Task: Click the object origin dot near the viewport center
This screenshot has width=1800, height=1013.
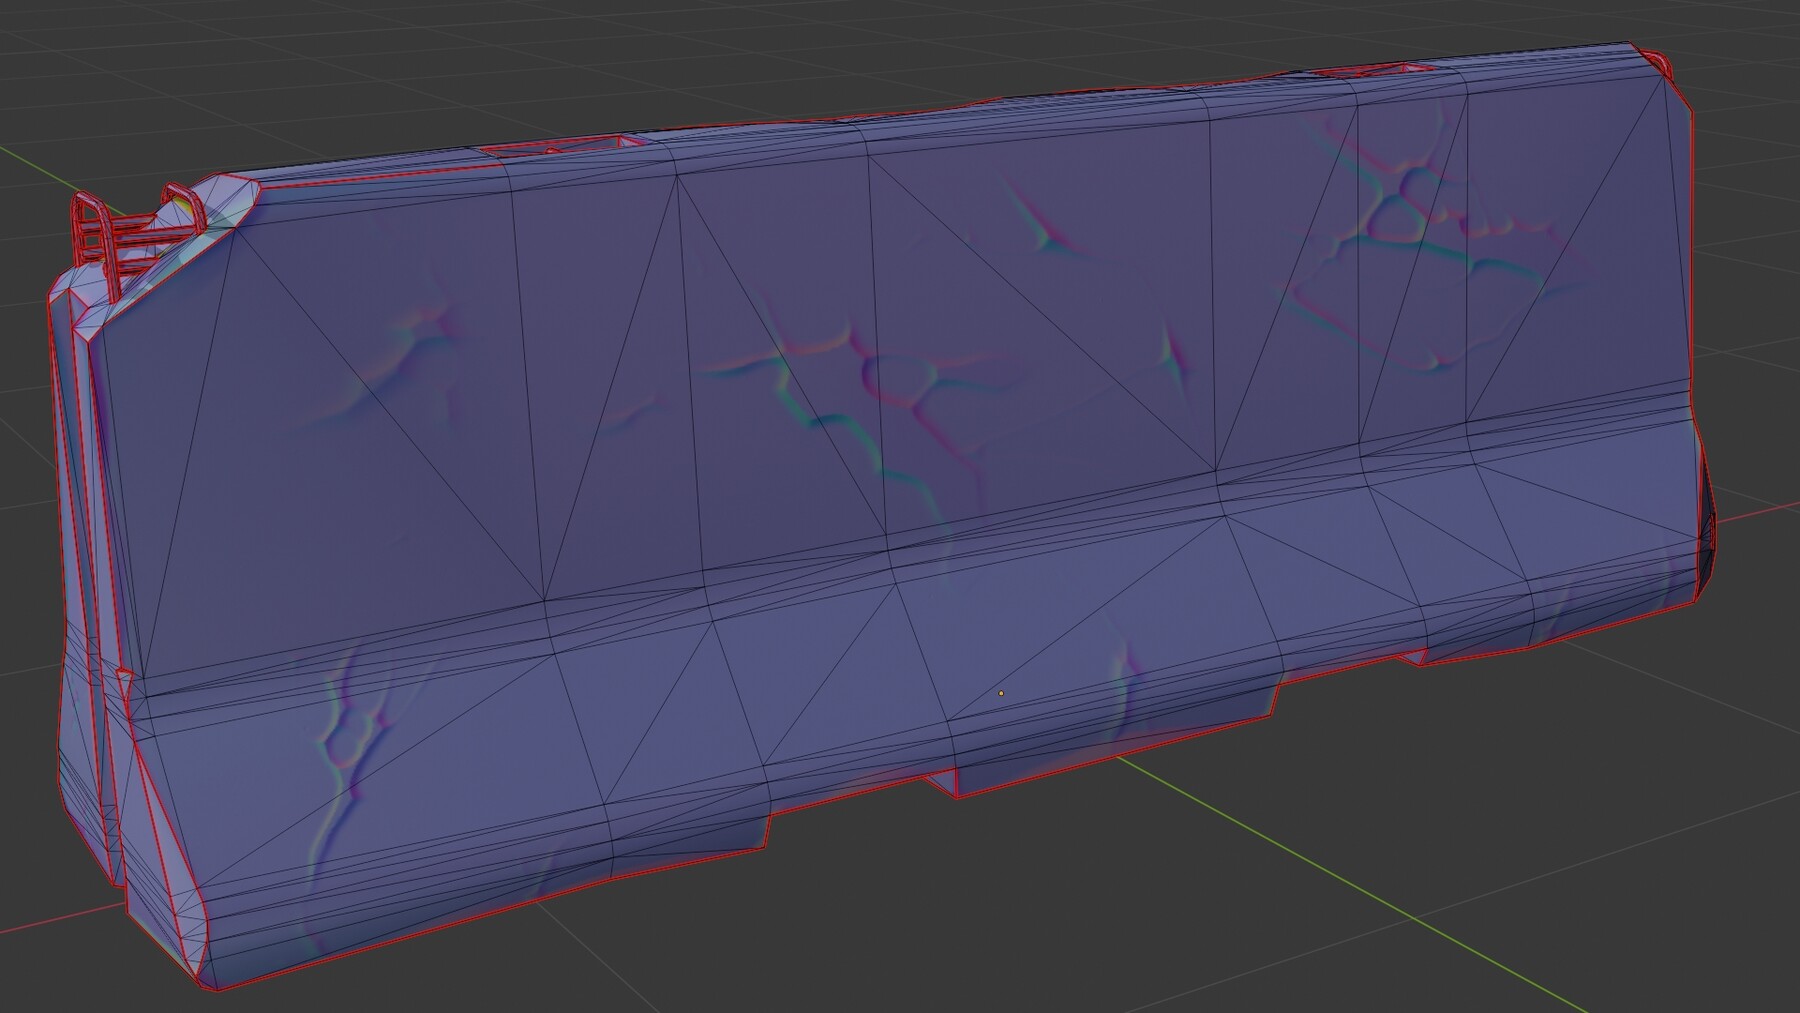Action: 1002,692
